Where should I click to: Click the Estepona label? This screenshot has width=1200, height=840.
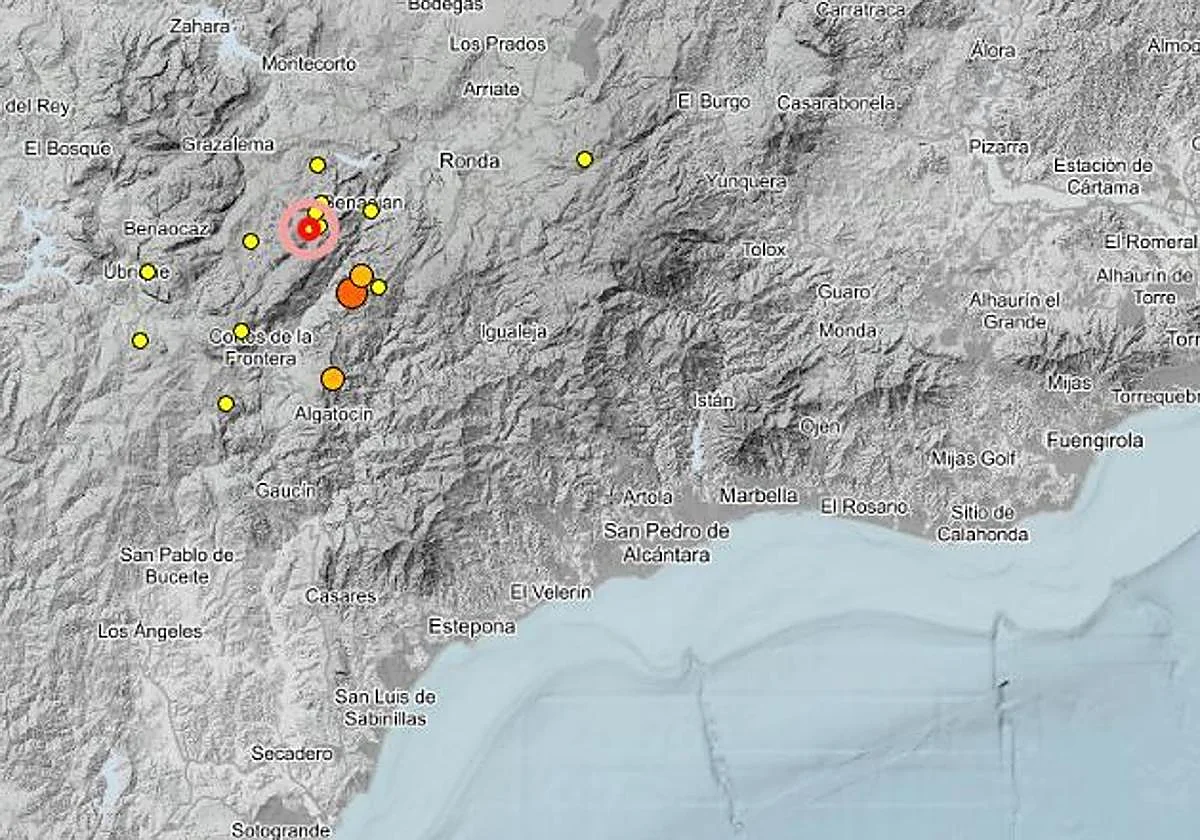[x=471, y=627]
